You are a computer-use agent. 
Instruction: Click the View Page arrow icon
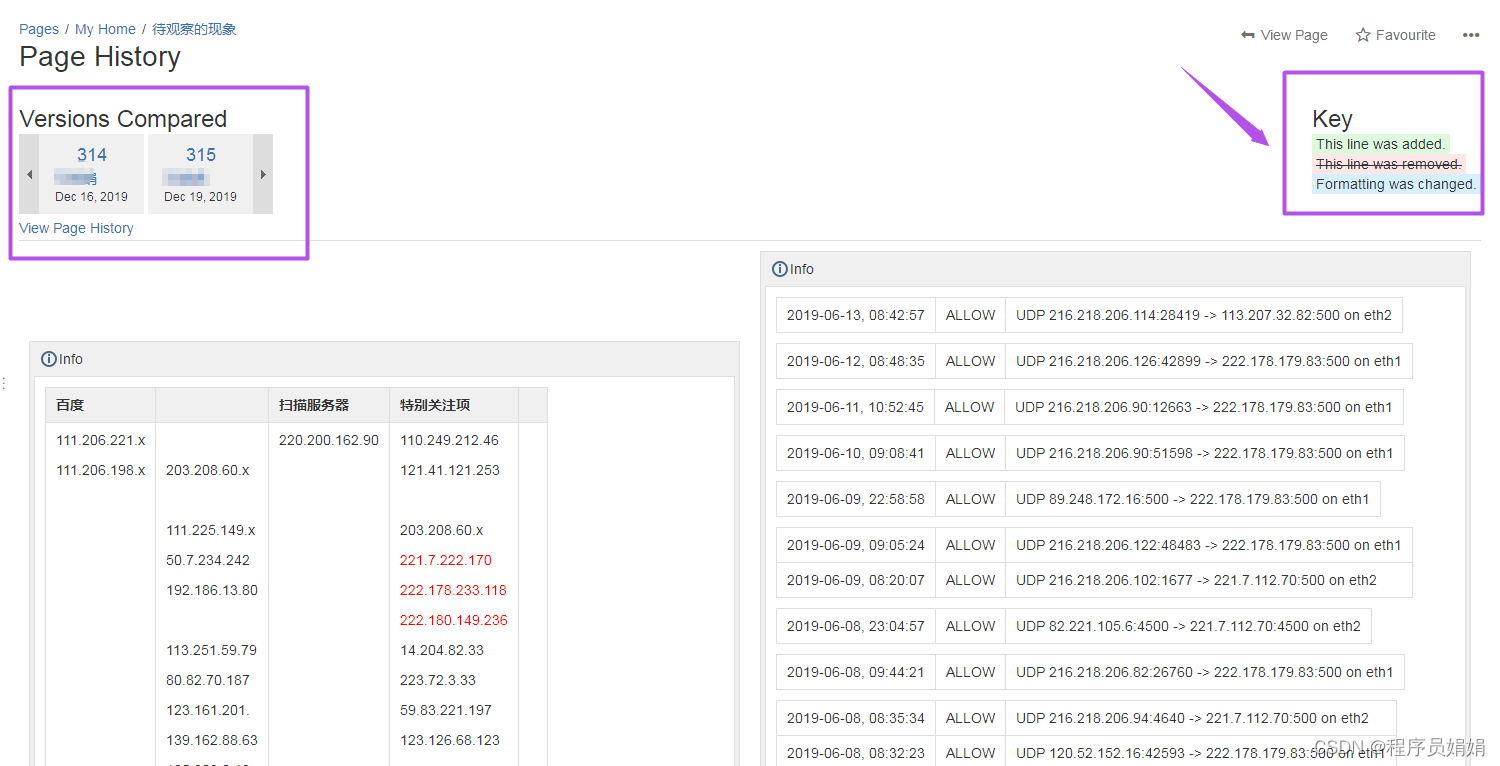(x=1247, y=35)
